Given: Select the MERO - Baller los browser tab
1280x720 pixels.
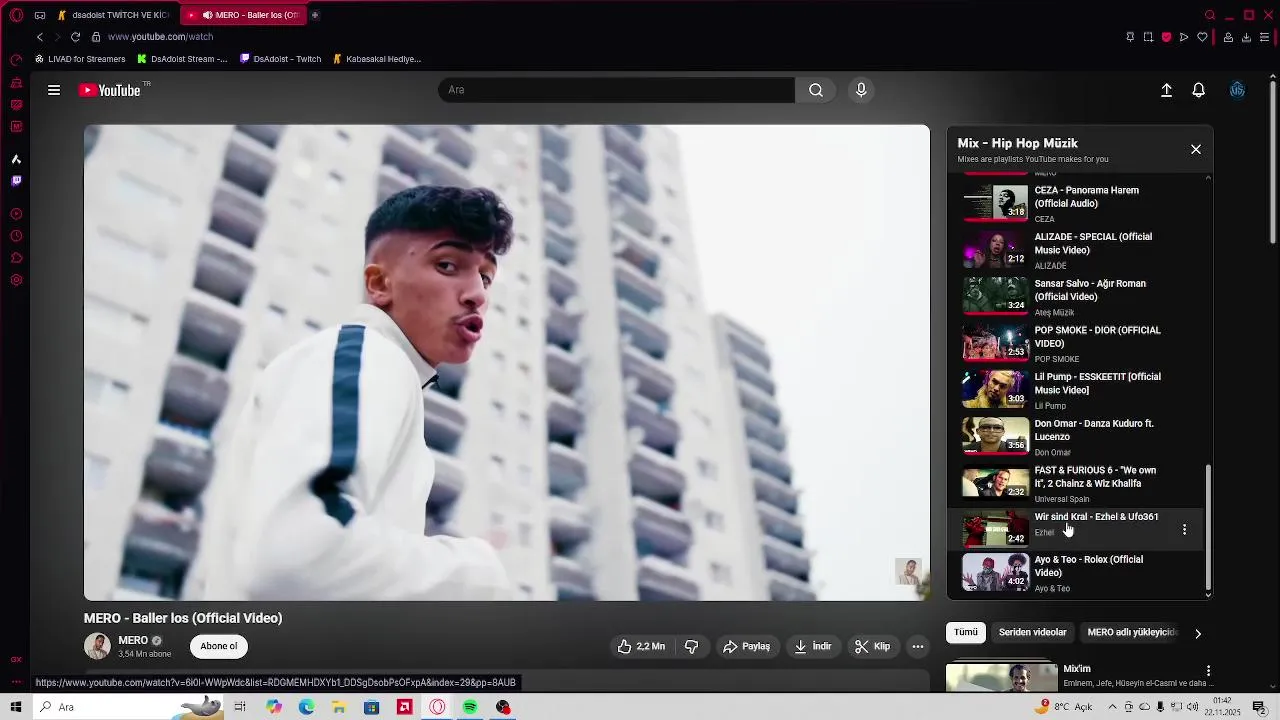Looking at the screenshot, I should 243,15.
